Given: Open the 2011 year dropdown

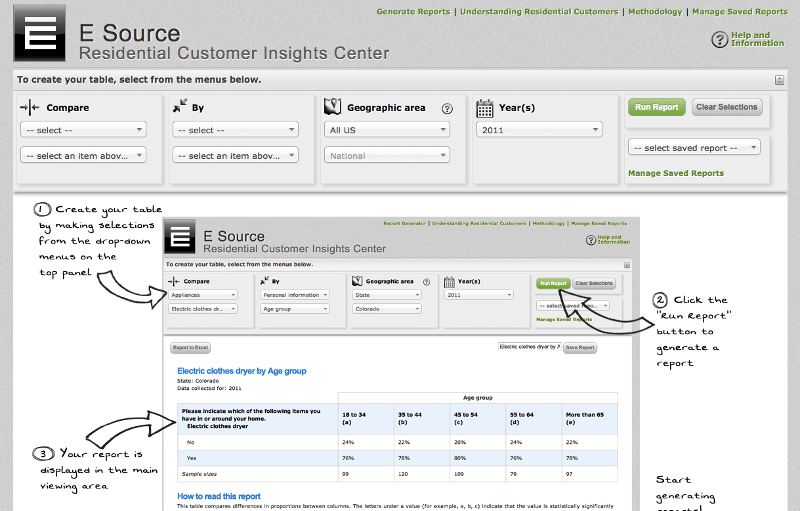Looking at the screenshot, I should pos(539,130).
